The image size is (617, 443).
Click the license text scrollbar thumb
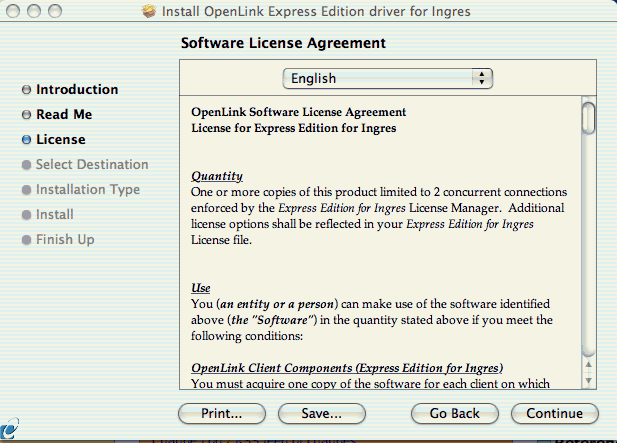(x=589, y=118)
